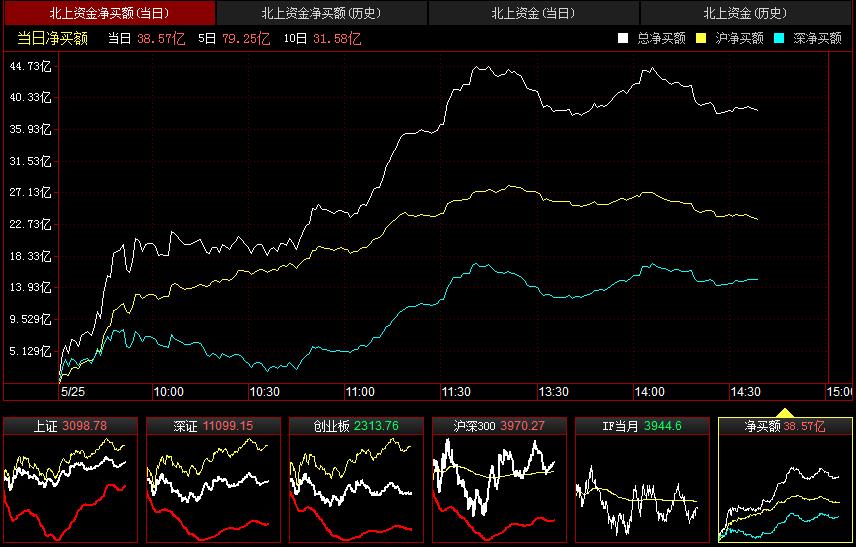Open the IF当月 futures mini chart
The width and height of the screenshot is (856, 547).
(x=641, y=480)
